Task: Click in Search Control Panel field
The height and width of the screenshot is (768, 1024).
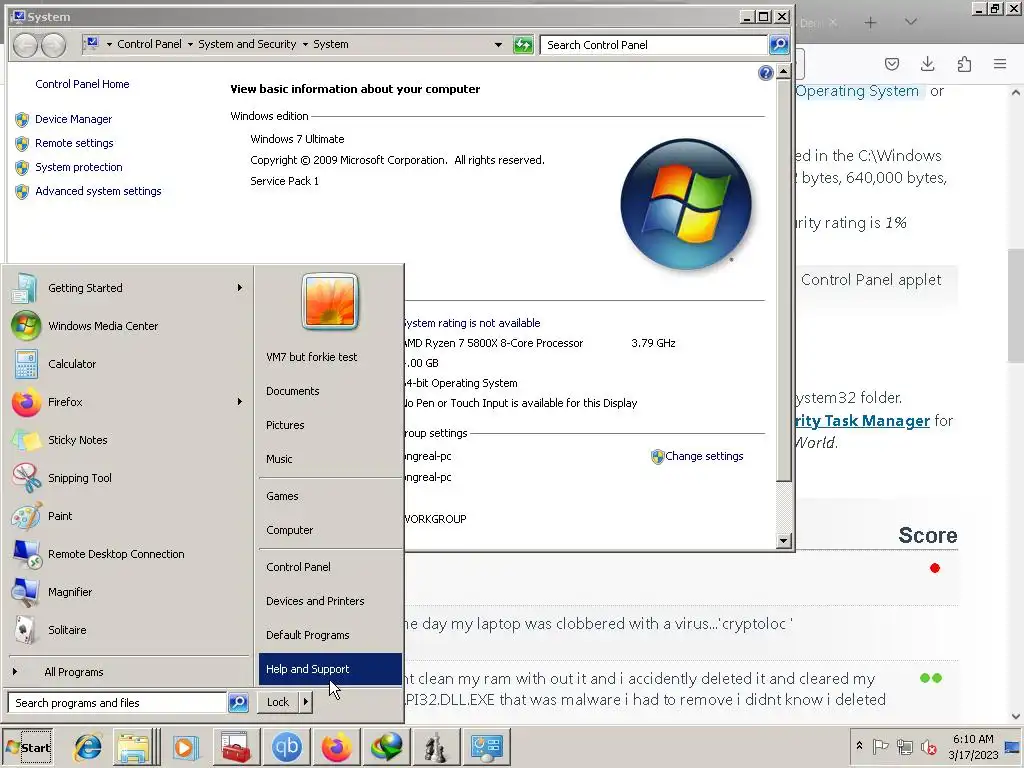Action: point(654,44)
